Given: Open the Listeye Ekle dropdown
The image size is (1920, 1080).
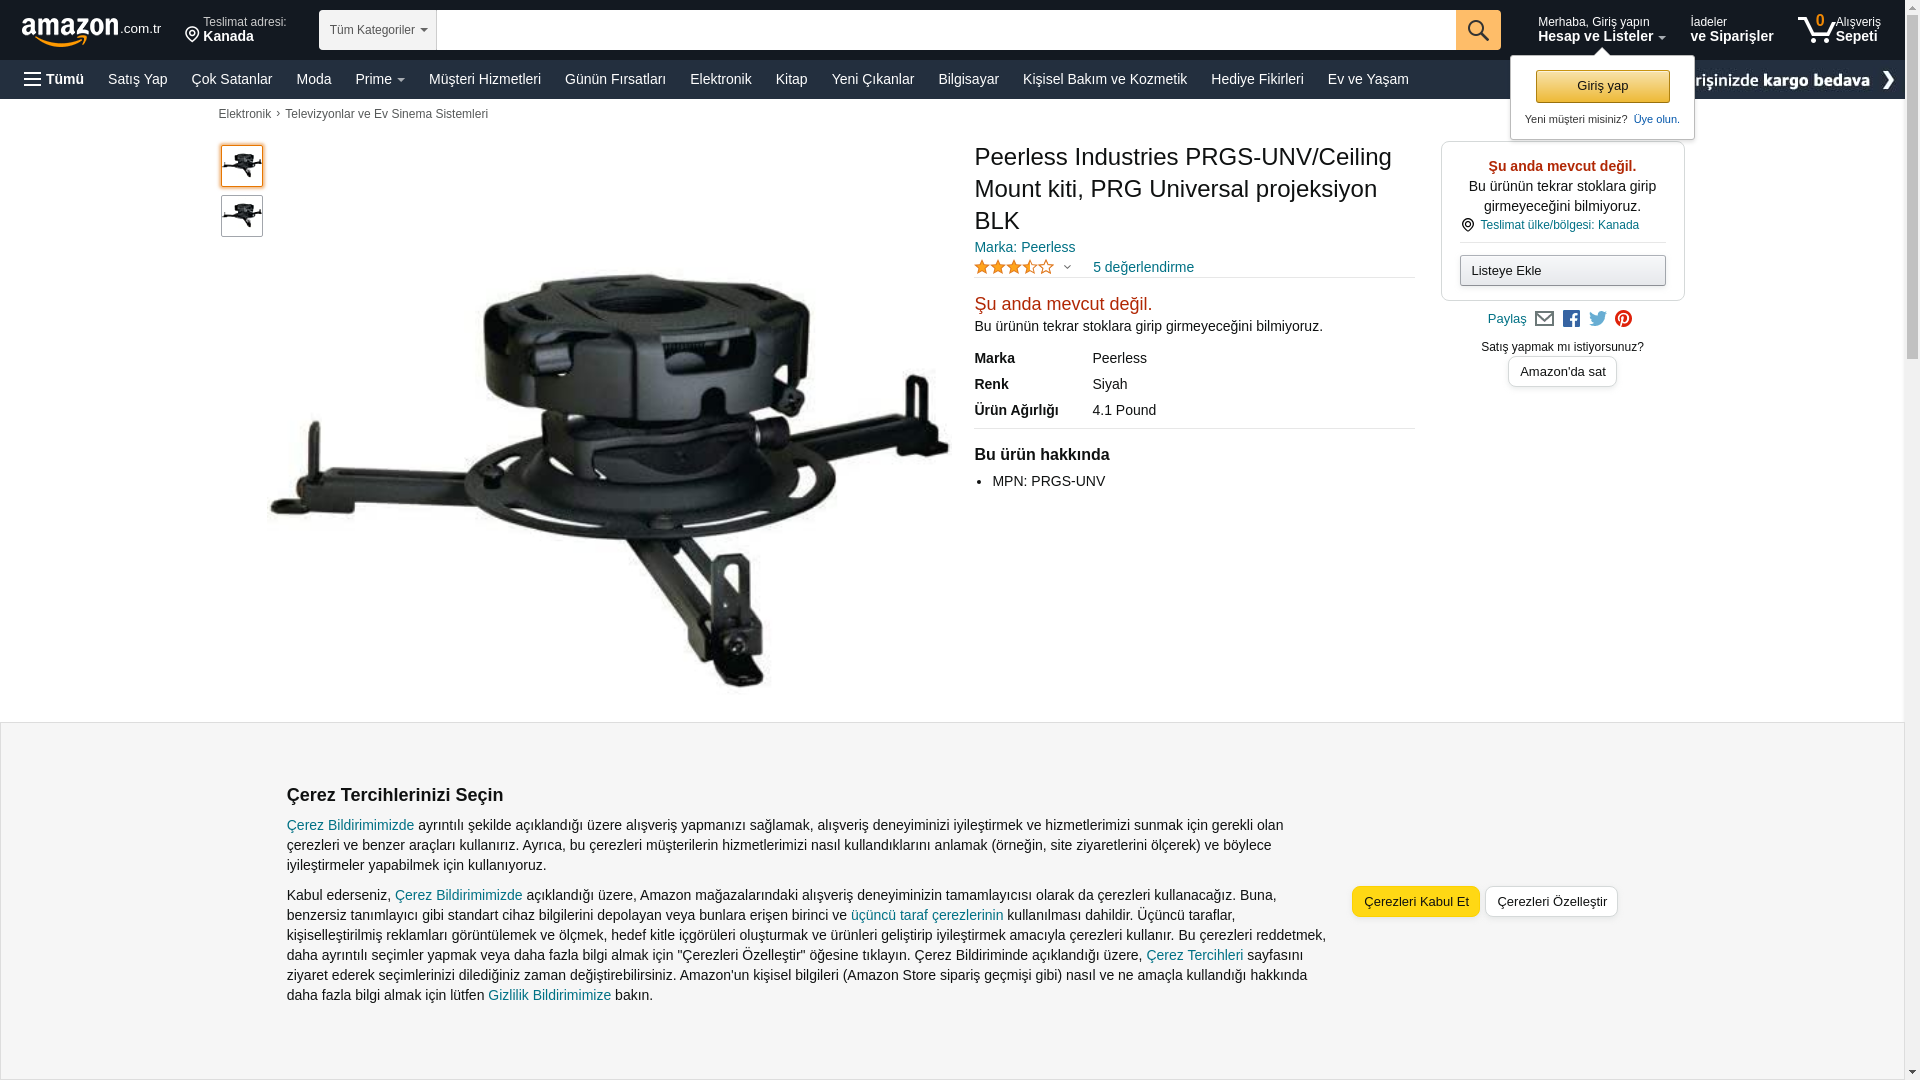Looking at the screenshot, I should (x=1562, y=270).
